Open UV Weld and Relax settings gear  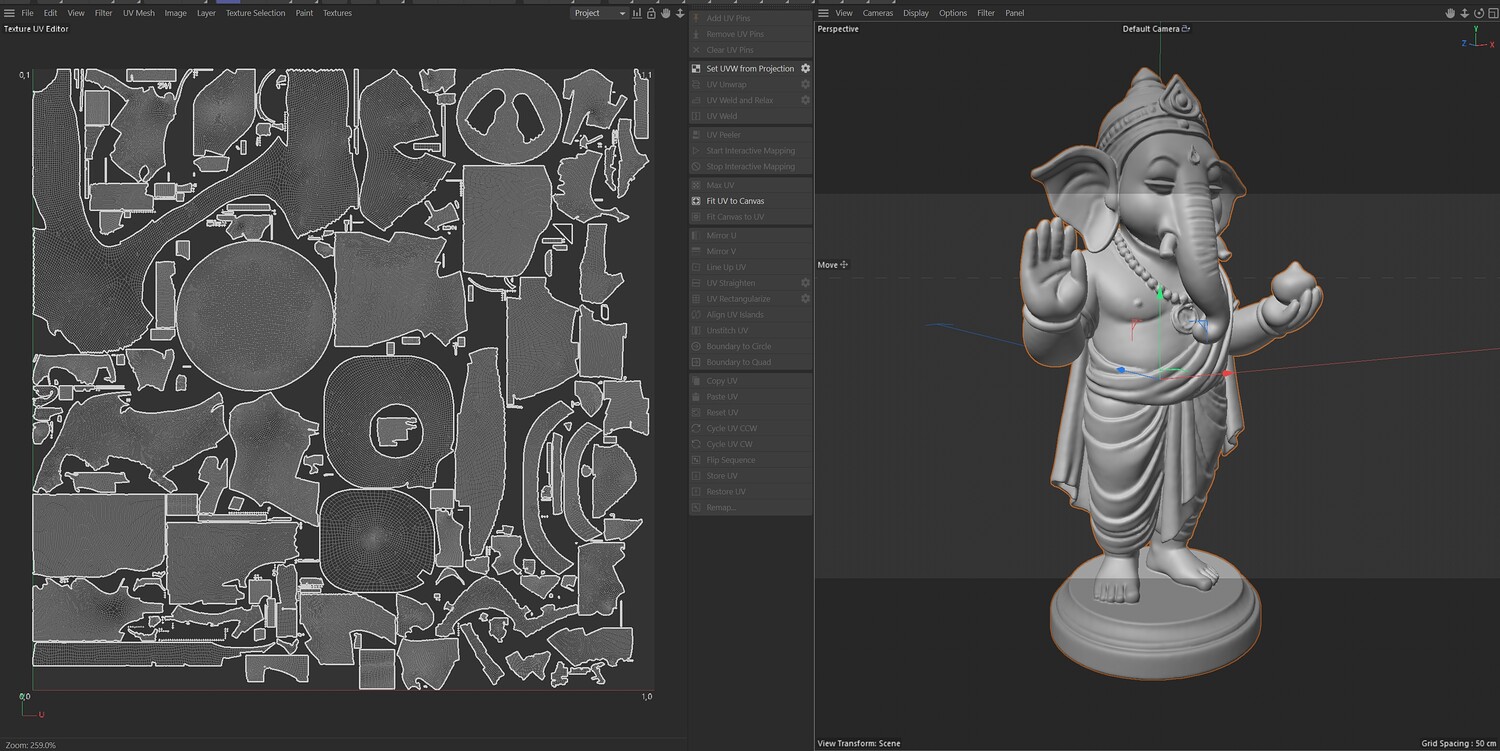[x=805, y=100]
